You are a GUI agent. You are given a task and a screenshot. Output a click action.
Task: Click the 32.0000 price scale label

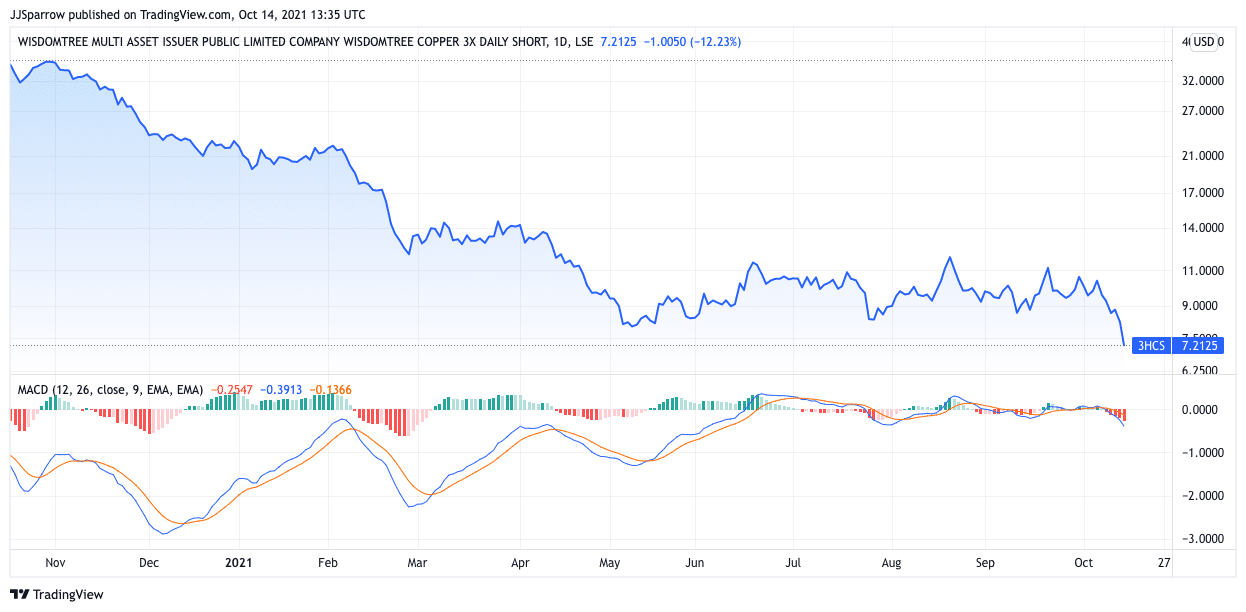(x=1203, y=81)
